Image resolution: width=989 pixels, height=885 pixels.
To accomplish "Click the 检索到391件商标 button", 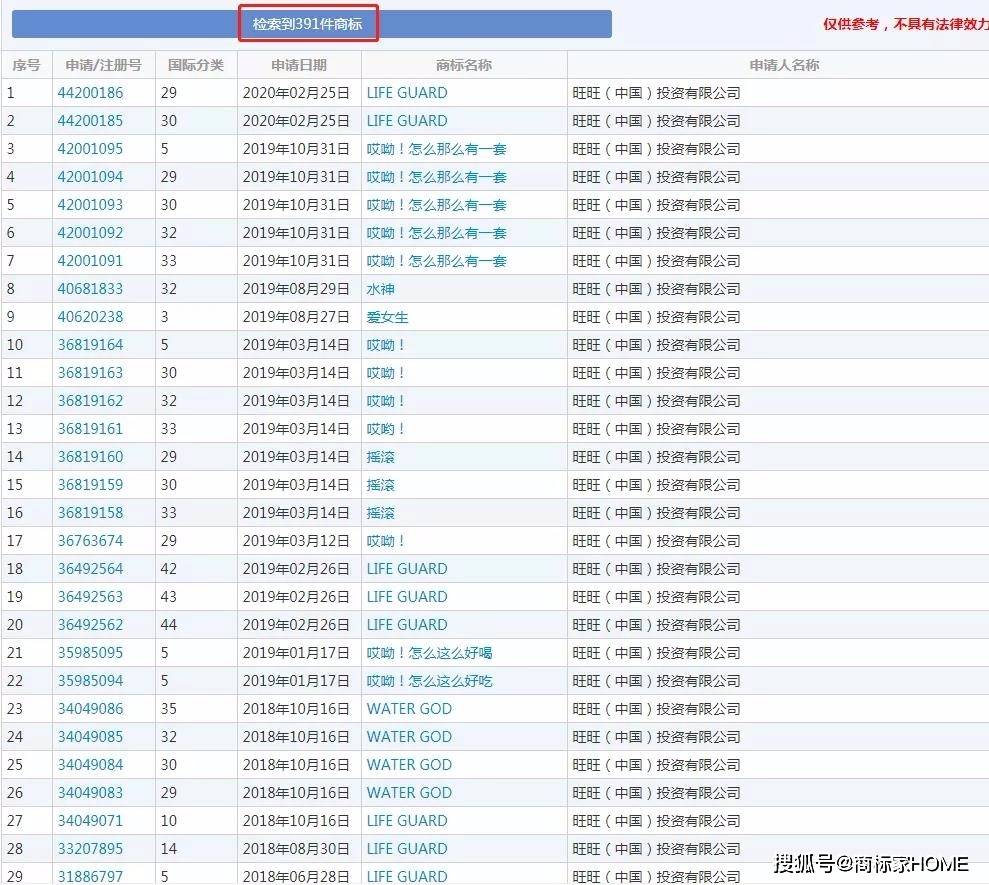I will (309, 23).
